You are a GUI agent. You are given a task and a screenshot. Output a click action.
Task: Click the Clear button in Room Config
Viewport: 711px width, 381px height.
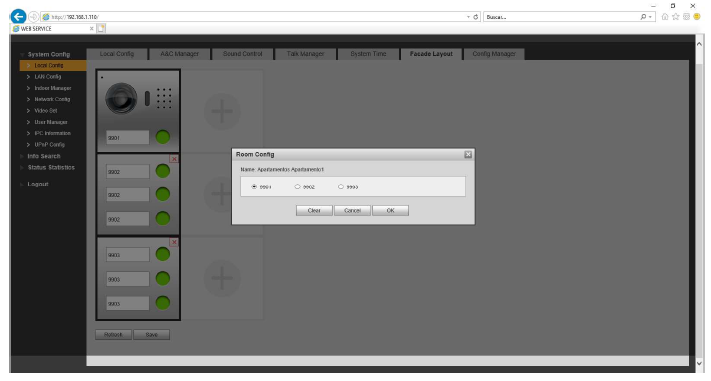pos(314,210)
